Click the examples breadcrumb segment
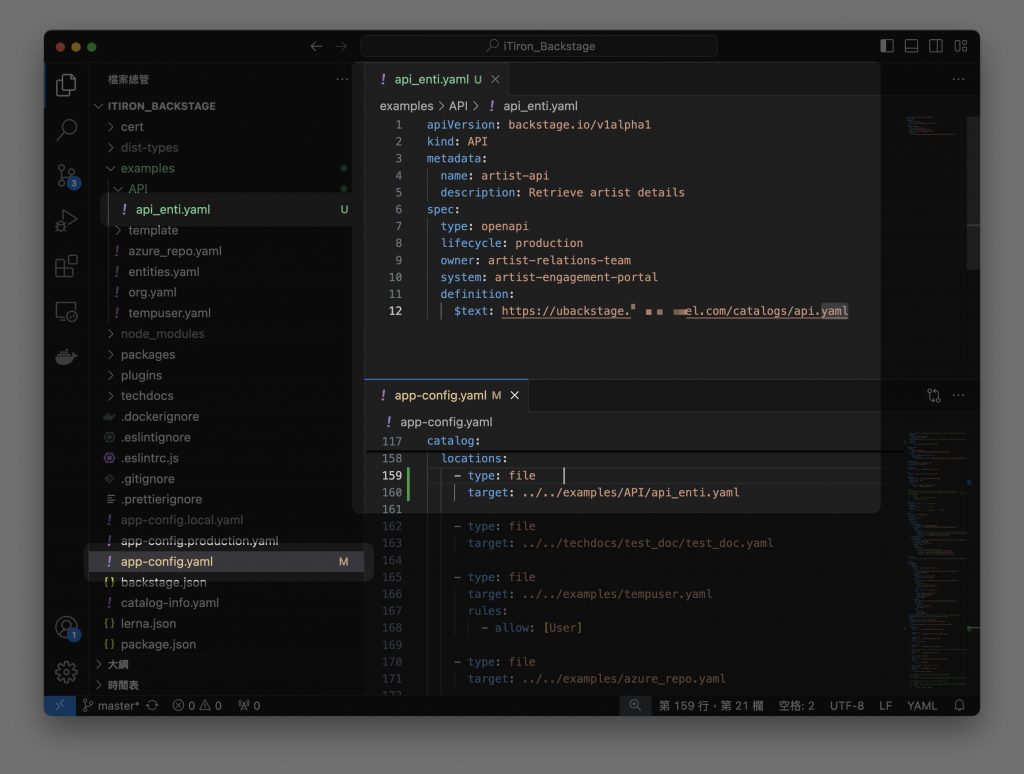The height and width of the screenshot is (774, 1024). 406,106
